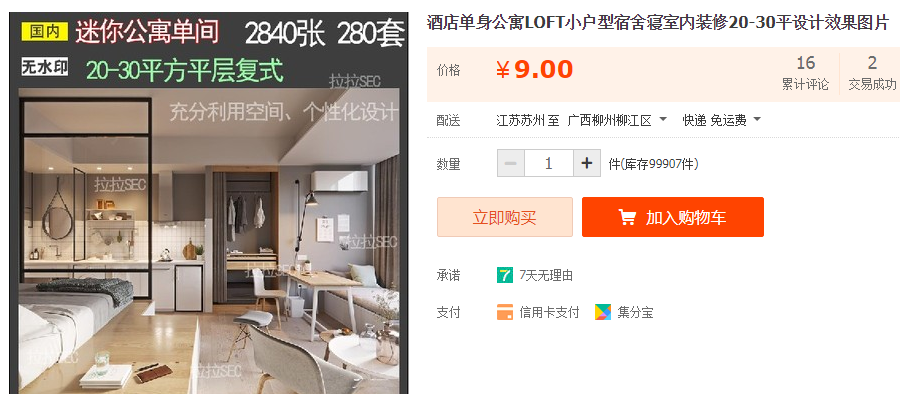This screenshot has width=900, height=417.
Task: Click the product title 酒店单身公寓LOFT
Action: (658, 23)
